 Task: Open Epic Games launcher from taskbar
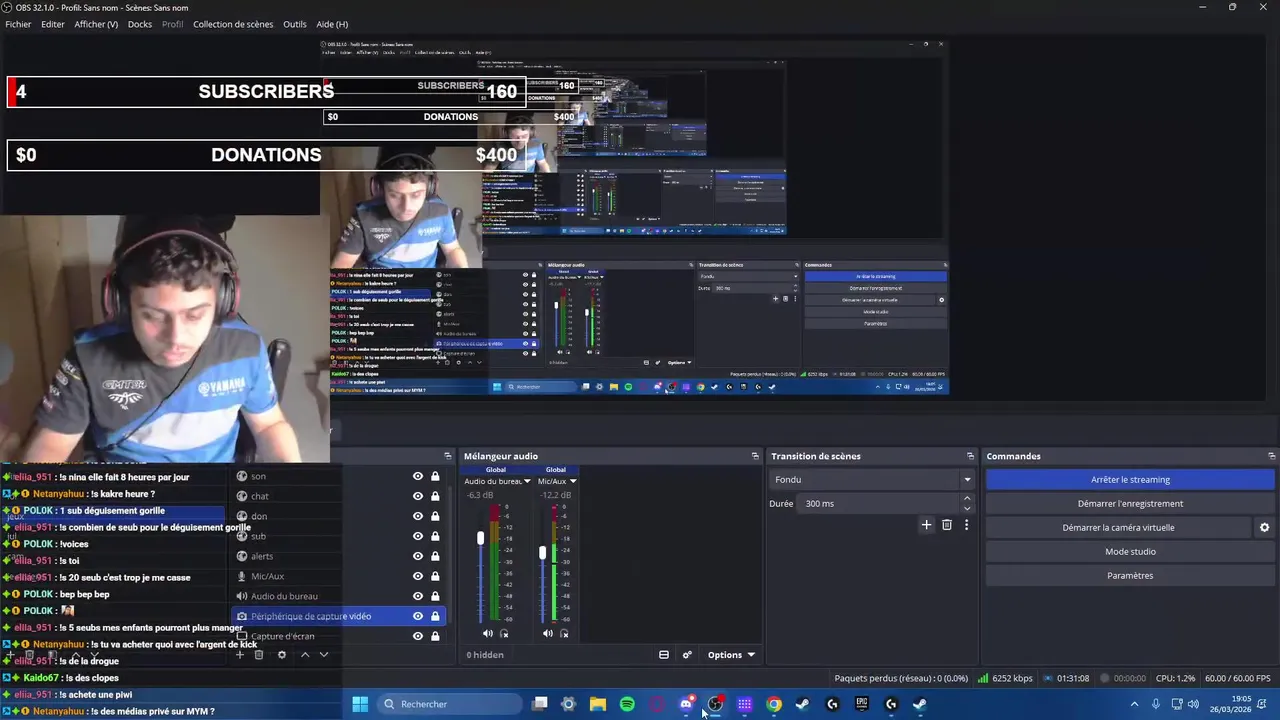tap(862, 704)
